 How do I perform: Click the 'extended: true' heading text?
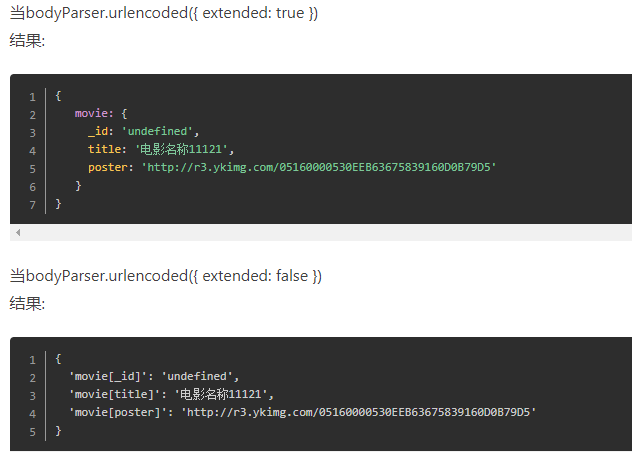pos(253,13)
